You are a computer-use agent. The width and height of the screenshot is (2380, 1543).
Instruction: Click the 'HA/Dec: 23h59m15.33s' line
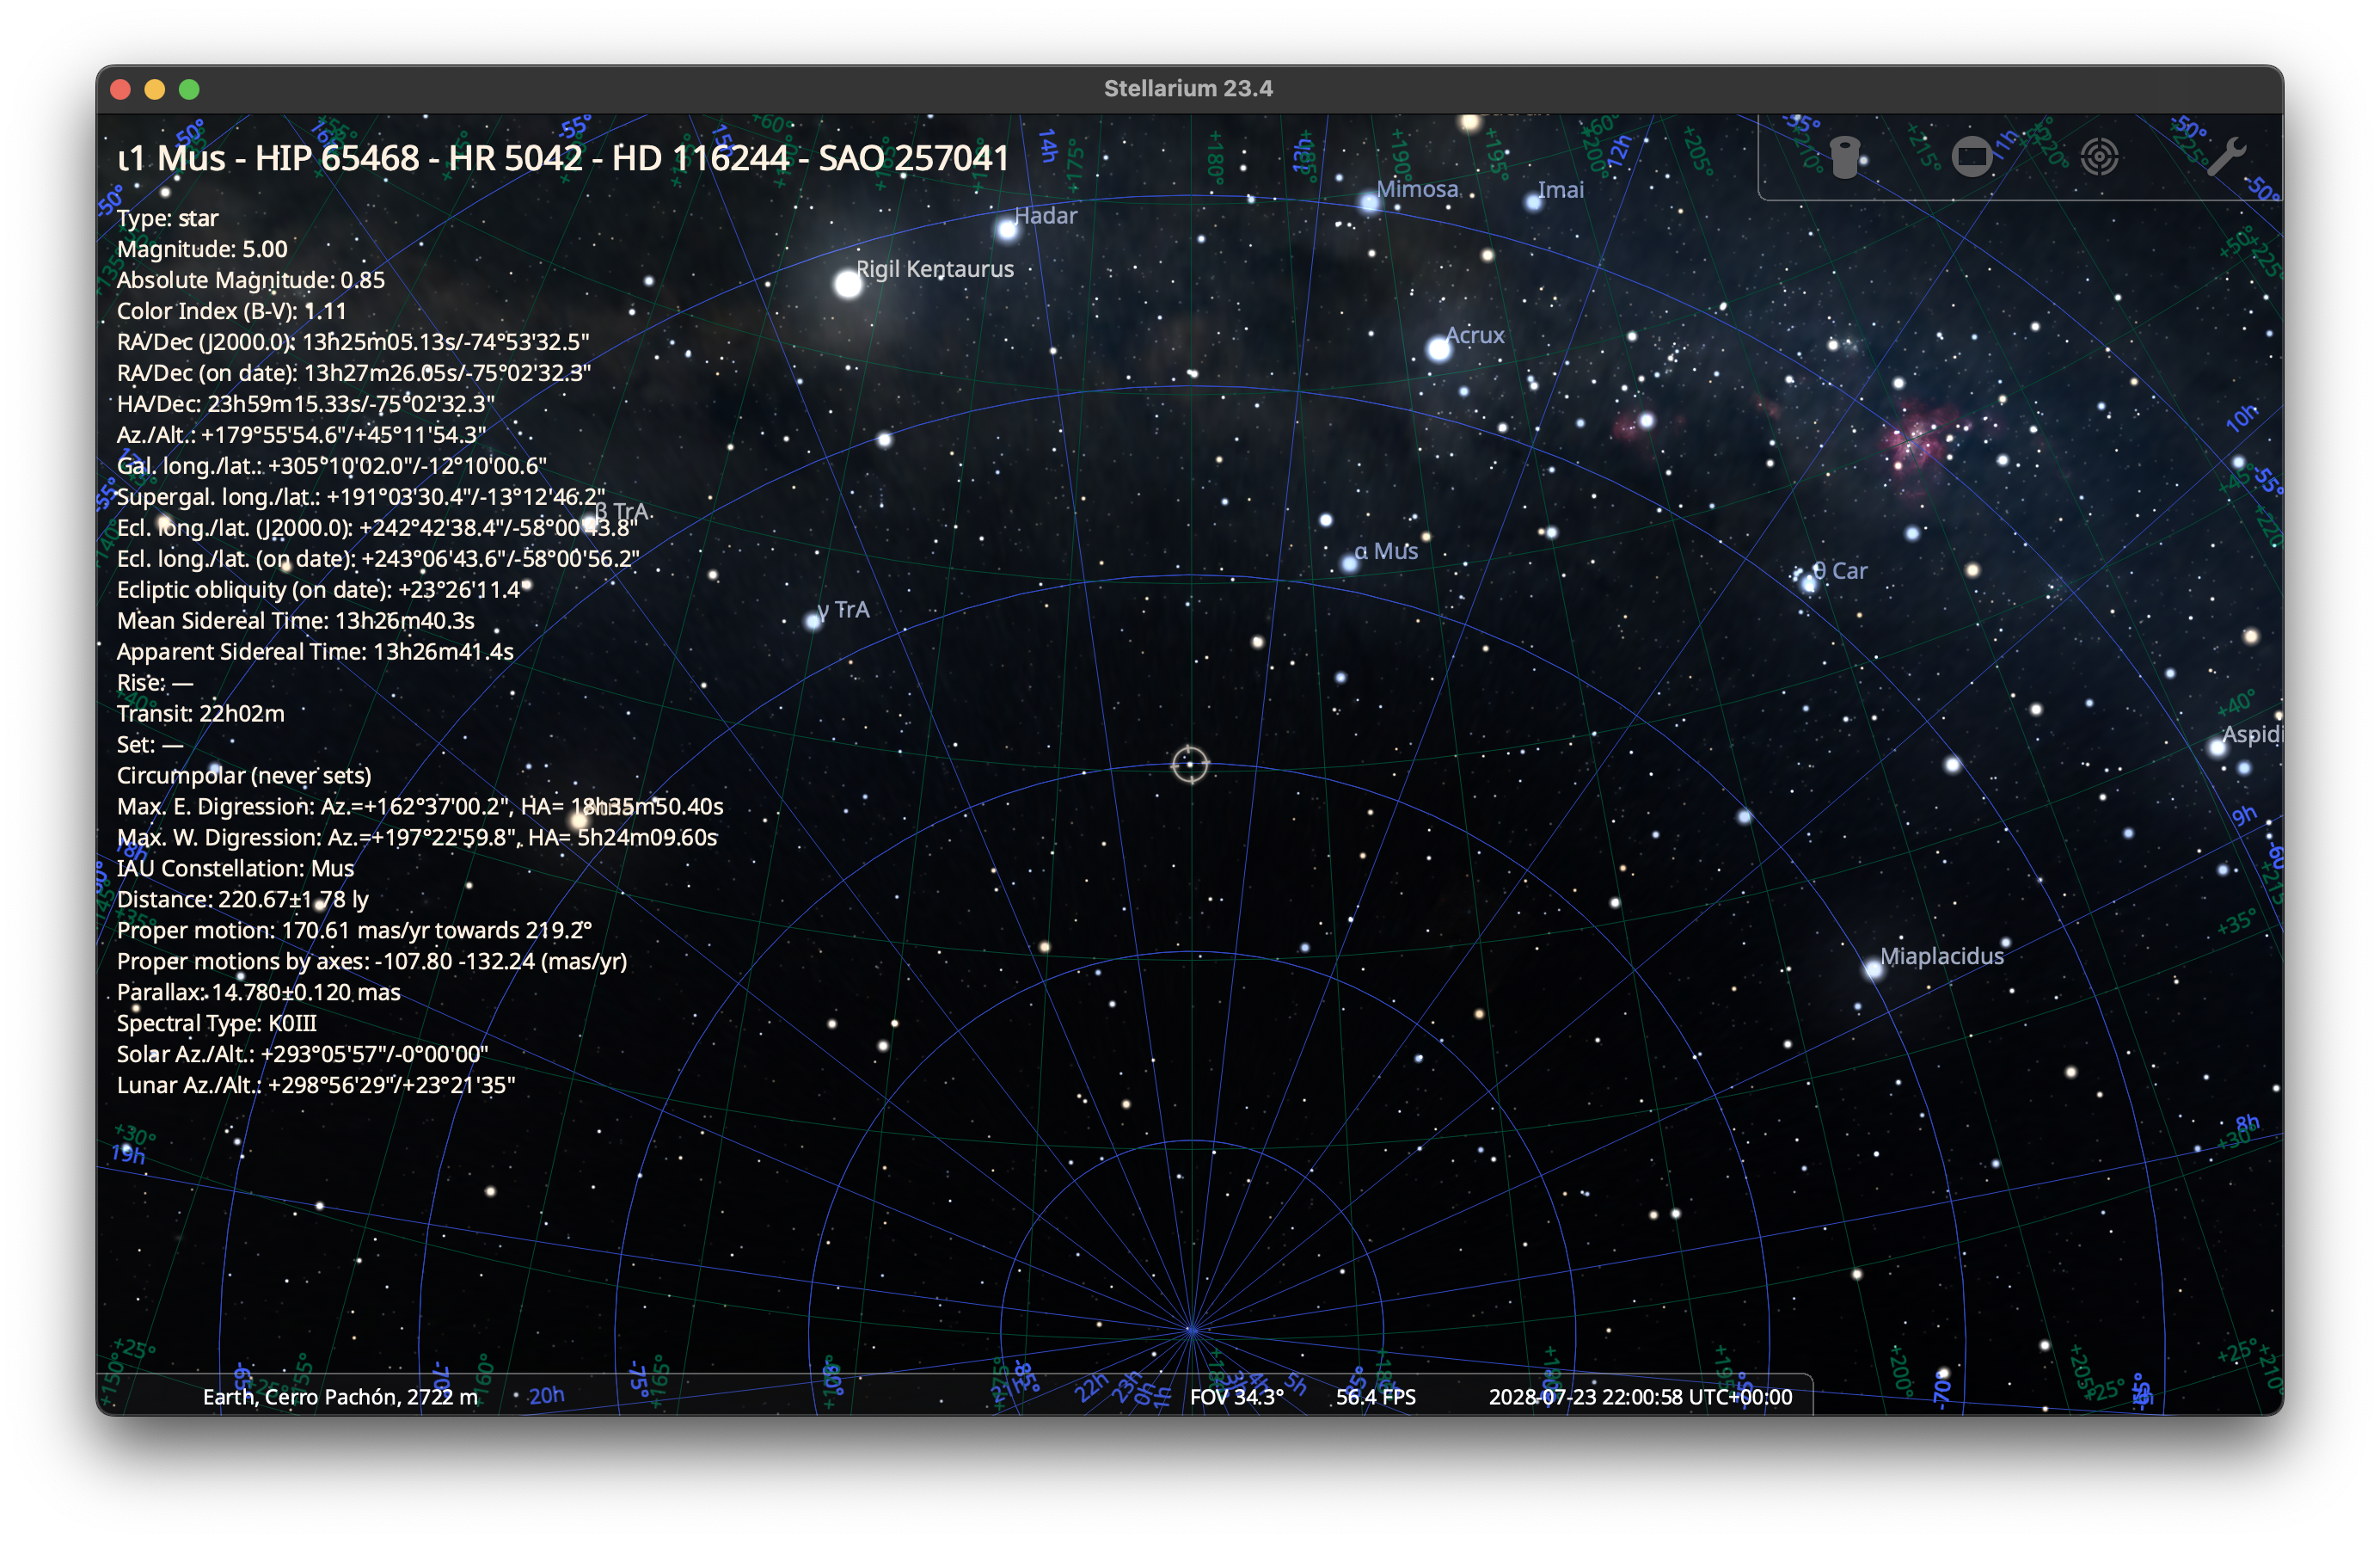305,404
